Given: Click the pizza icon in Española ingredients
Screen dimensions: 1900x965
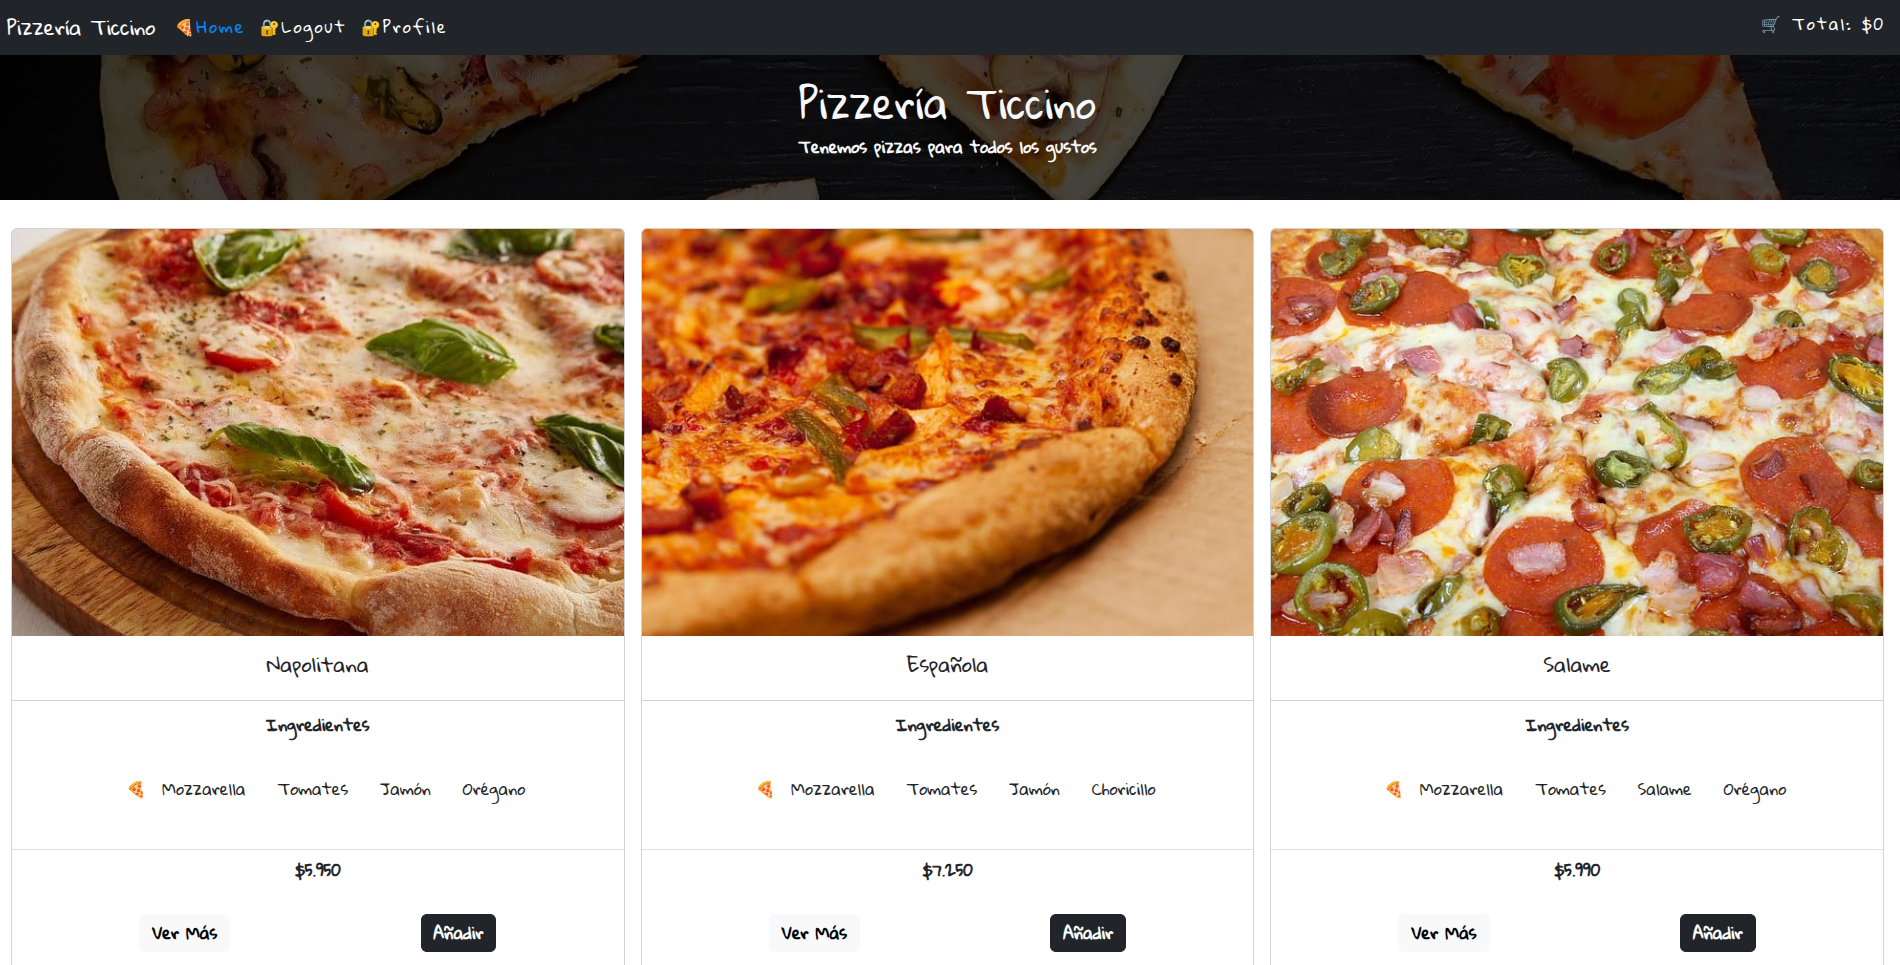Looking at the screenshot, I should 765,790.
